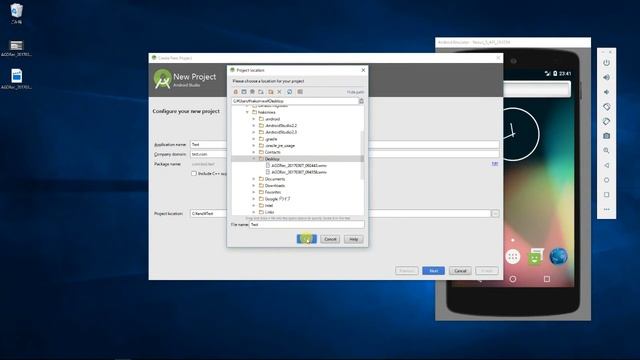Focus the path text field in dialog
The width and height of the screenshot is (640, 360).
[295, 101]
